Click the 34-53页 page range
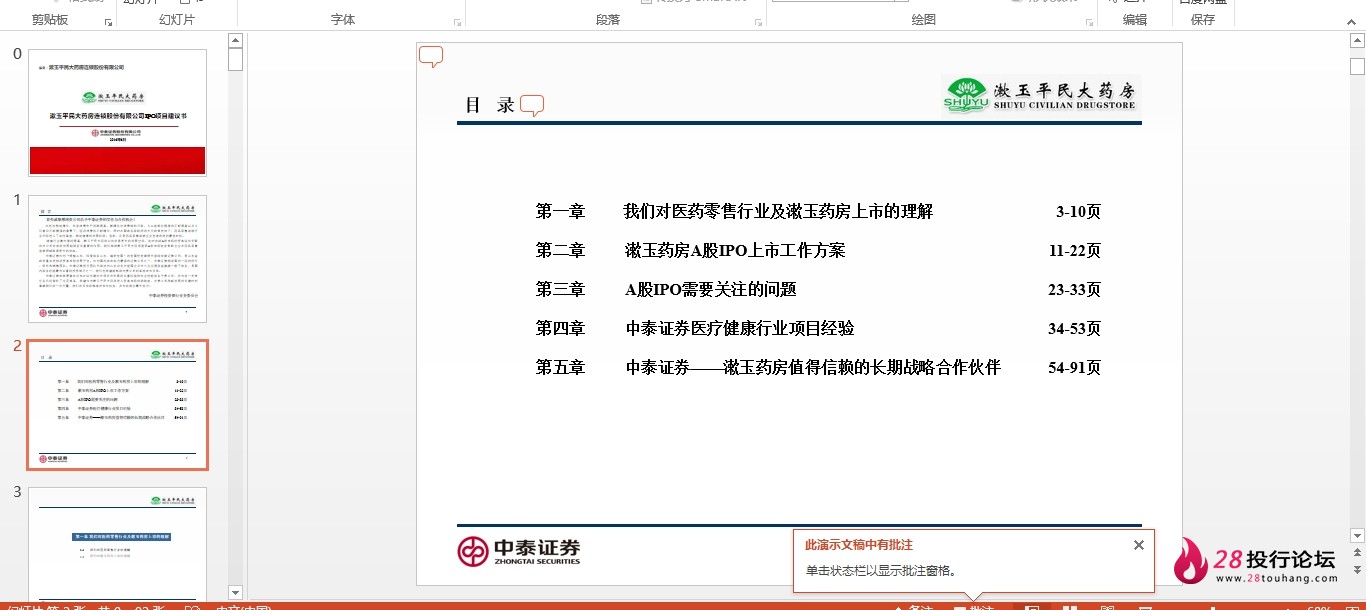This screenshot has width=1366, height=610. (x=1075, y=329)
